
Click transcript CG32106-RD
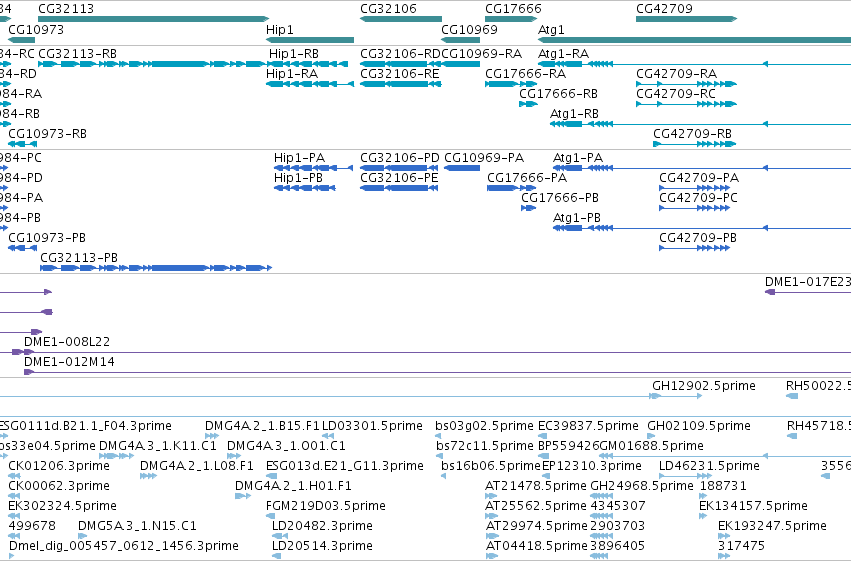(x=401, y=64)
